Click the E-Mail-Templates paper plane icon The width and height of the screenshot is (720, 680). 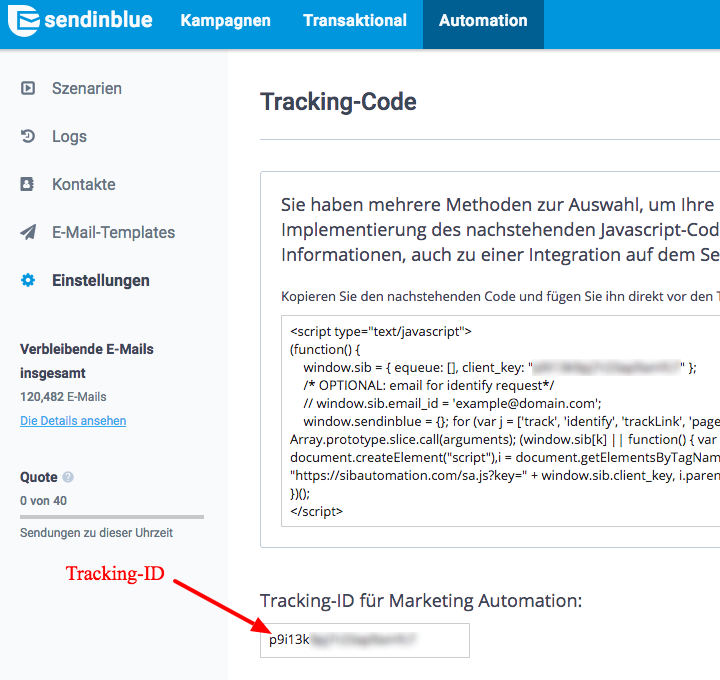(x=28, y=232)
